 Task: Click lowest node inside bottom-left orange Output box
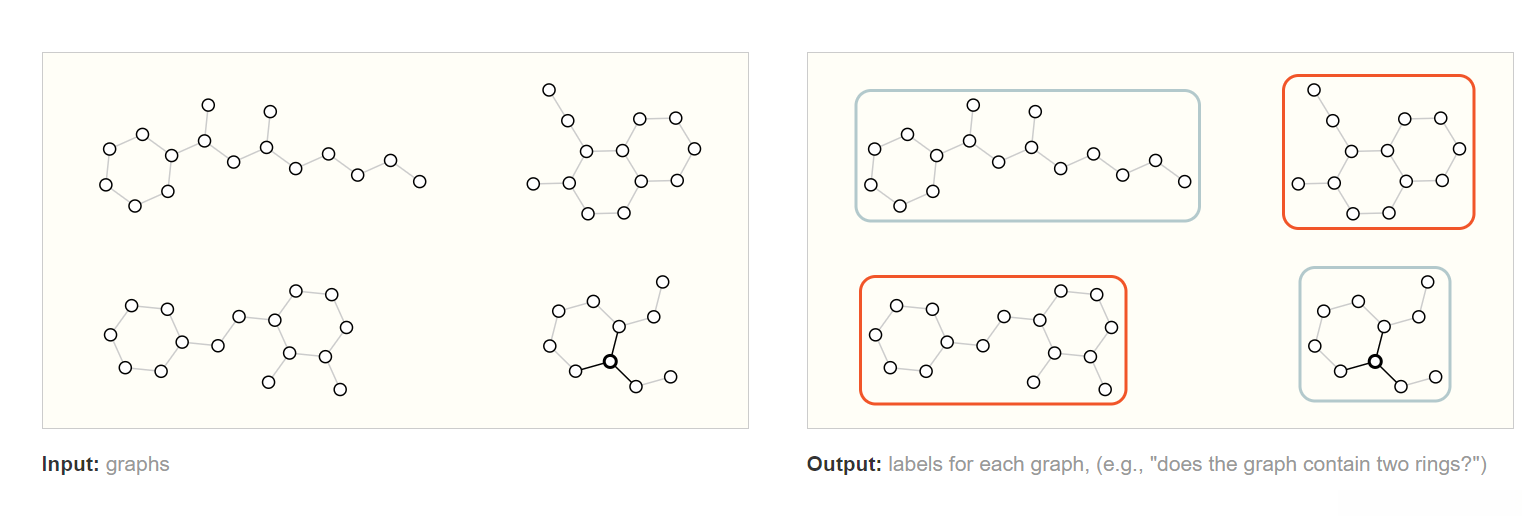point(1105,389)
